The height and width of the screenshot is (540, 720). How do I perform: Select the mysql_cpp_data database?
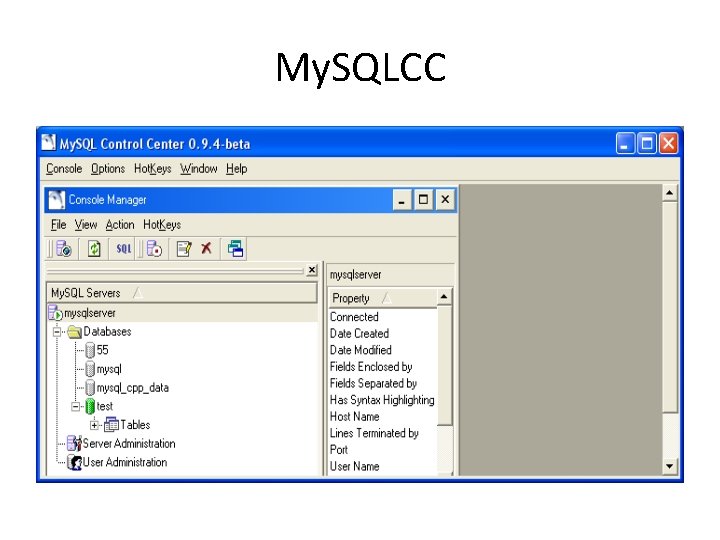click(x=133, y=388)
